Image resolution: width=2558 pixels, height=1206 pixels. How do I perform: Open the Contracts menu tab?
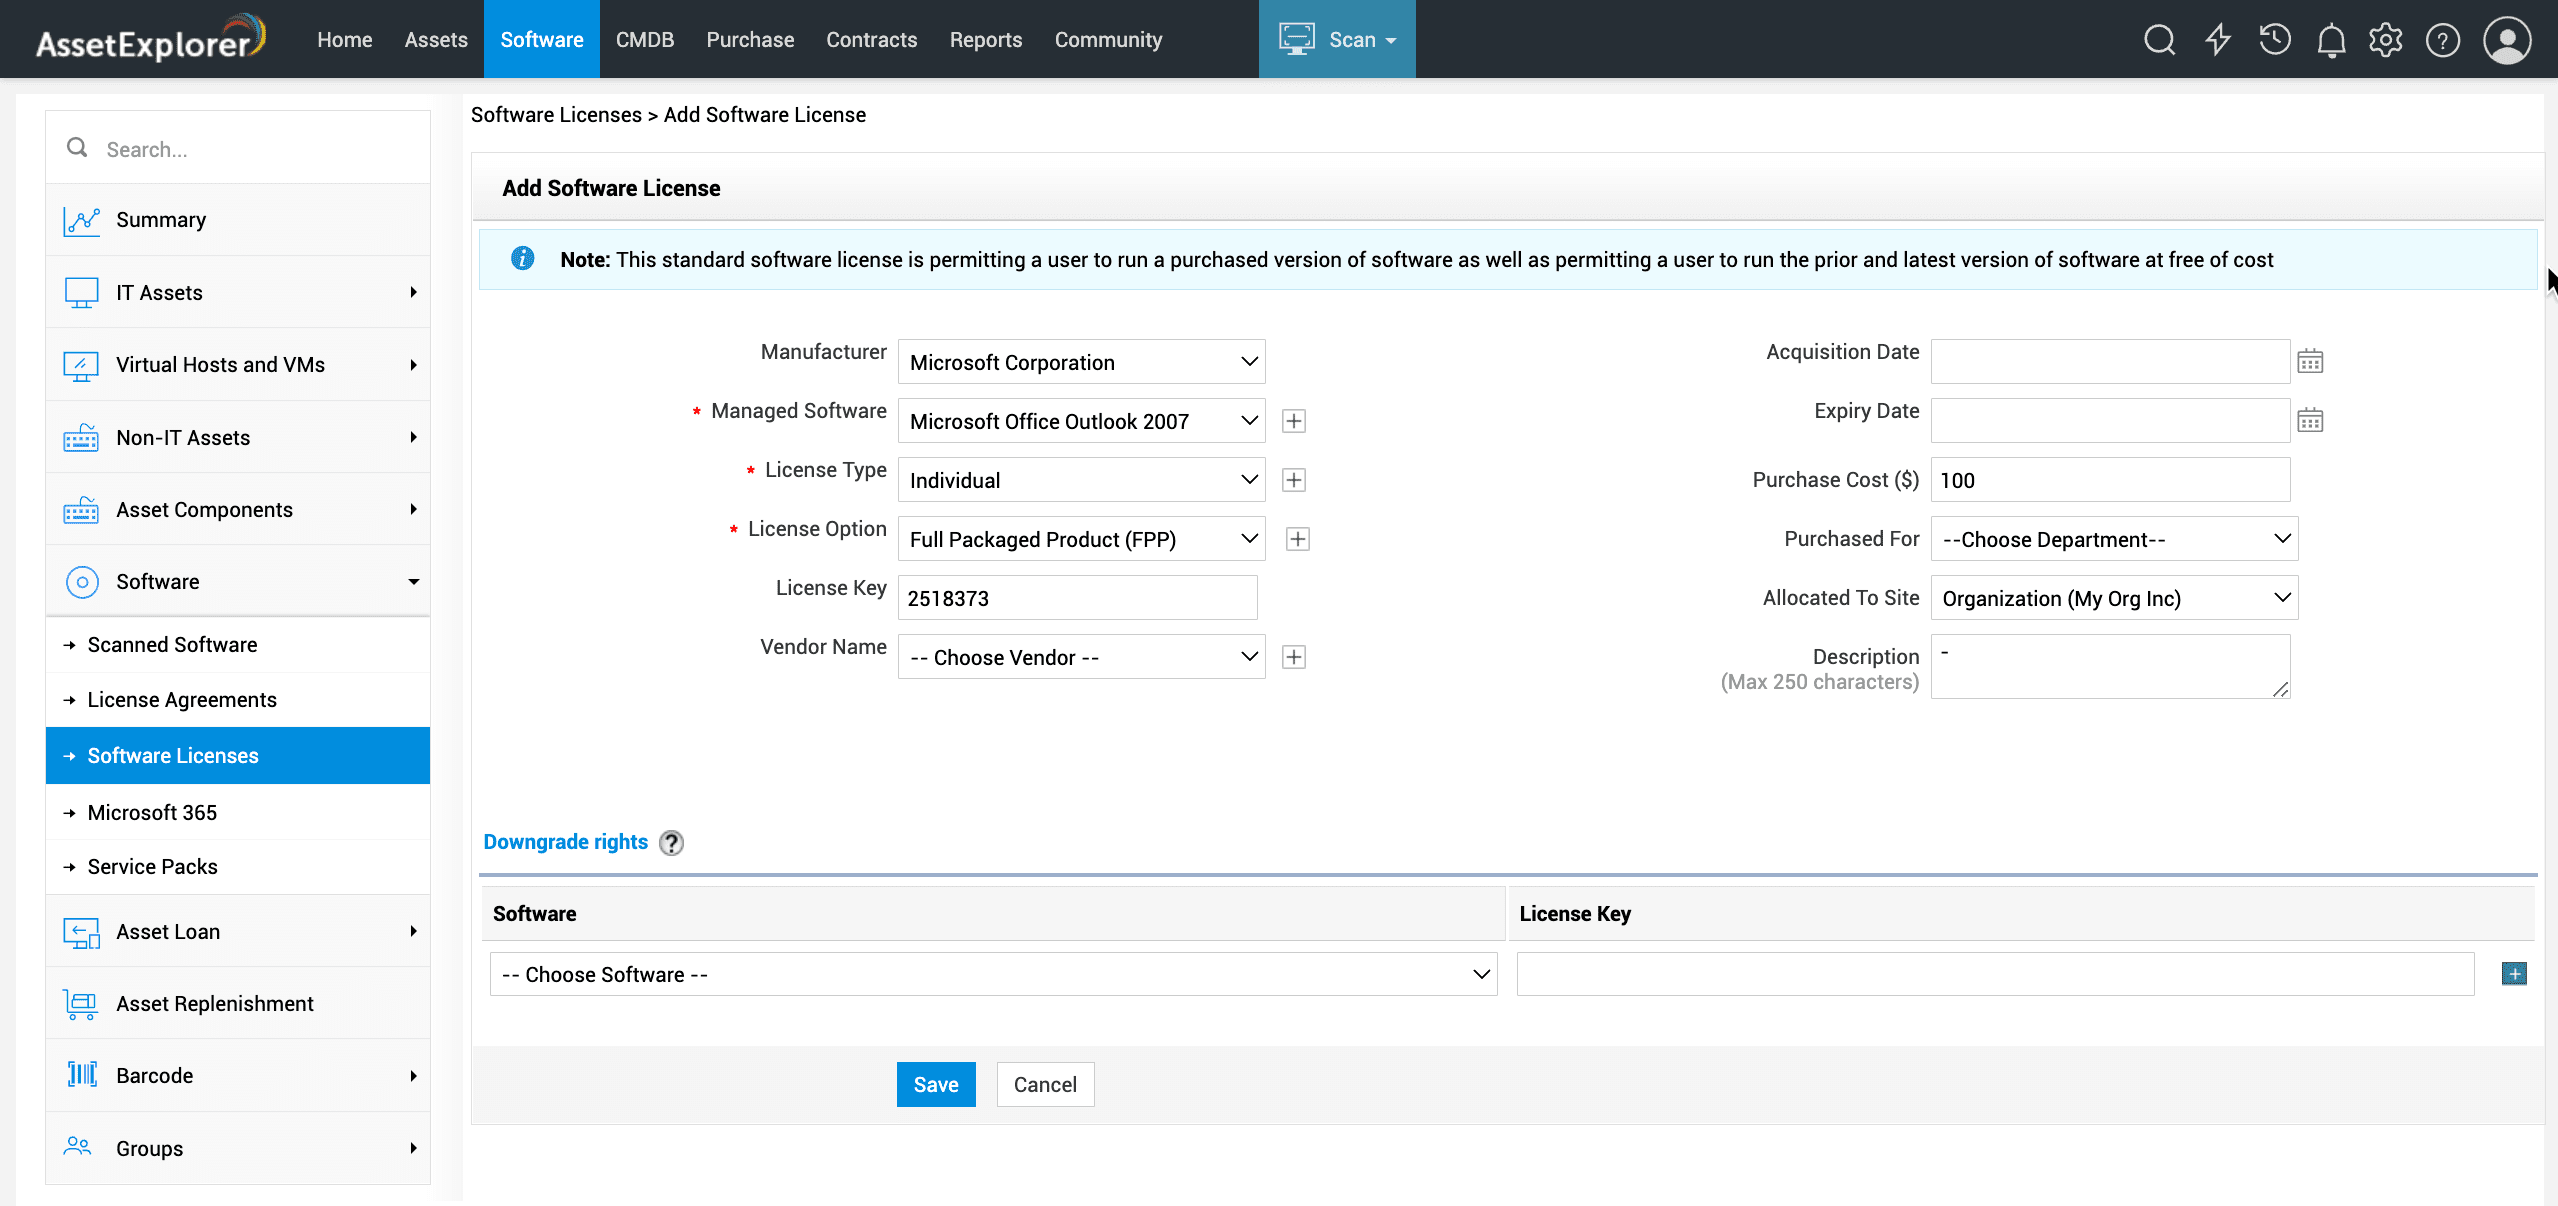click(x=871, y=40)
